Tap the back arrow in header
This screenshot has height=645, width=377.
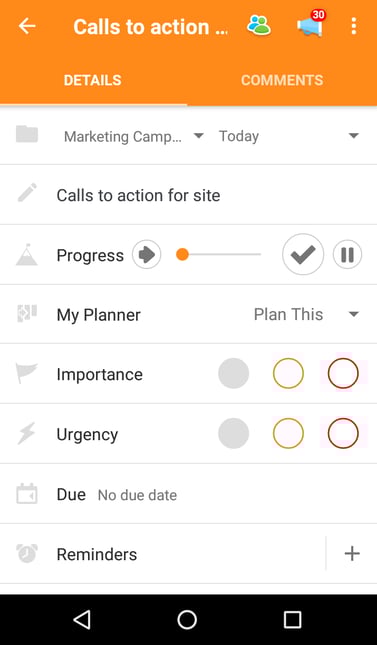click(27, 26)
